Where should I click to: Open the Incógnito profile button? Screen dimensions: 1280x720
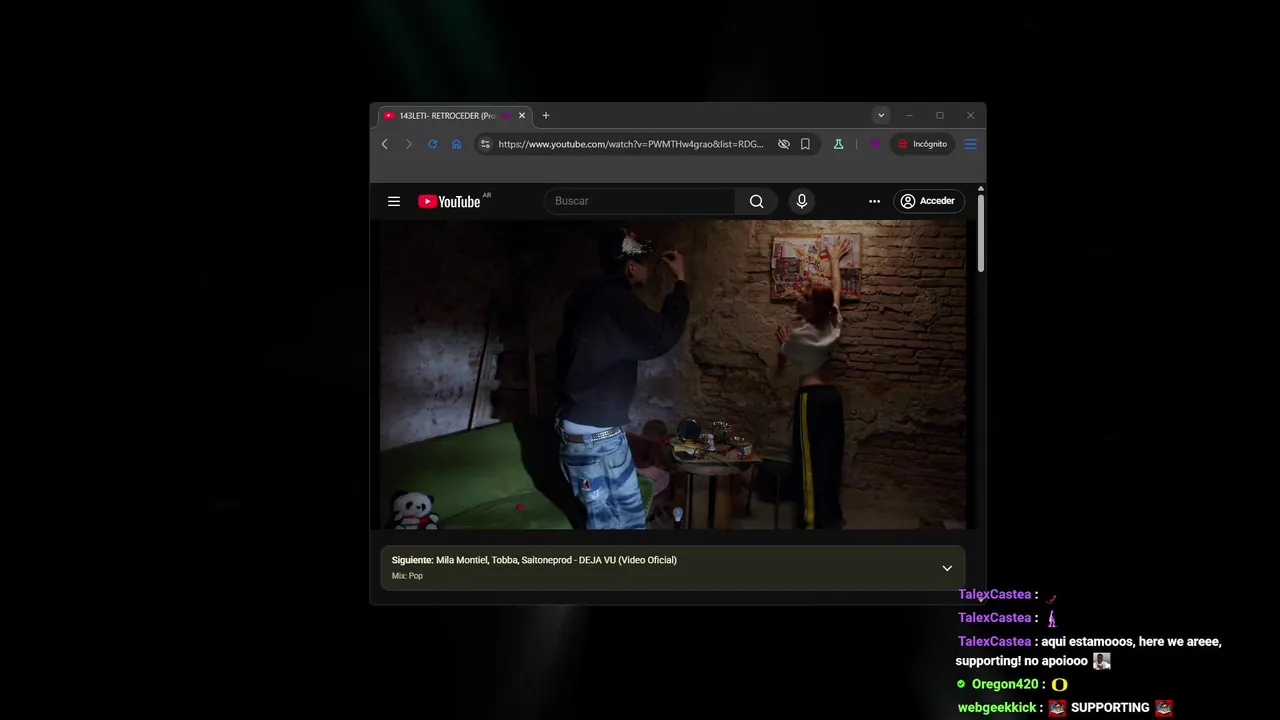923,144
